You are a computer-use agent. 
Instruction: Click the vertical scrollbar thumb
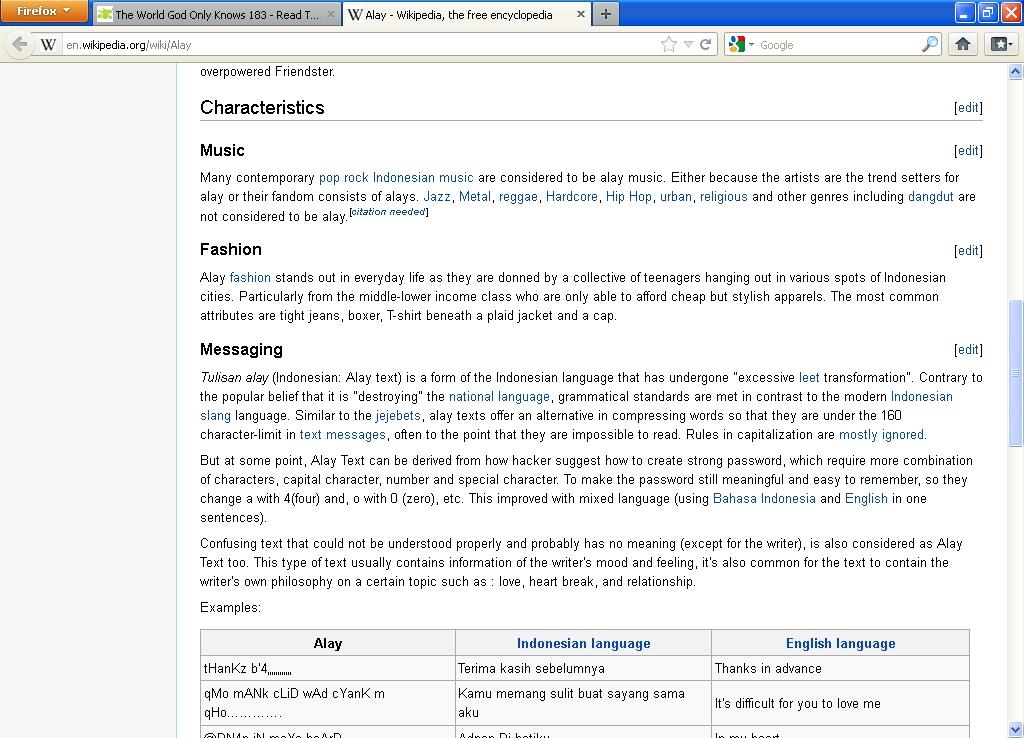point(1016,374)
